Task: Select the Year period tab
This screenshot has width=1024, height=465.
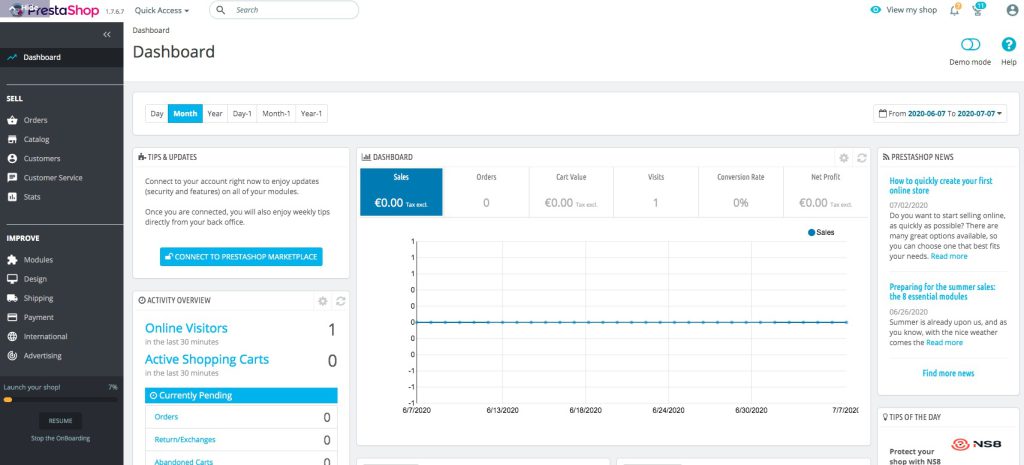Action: (x=215, y=114)
